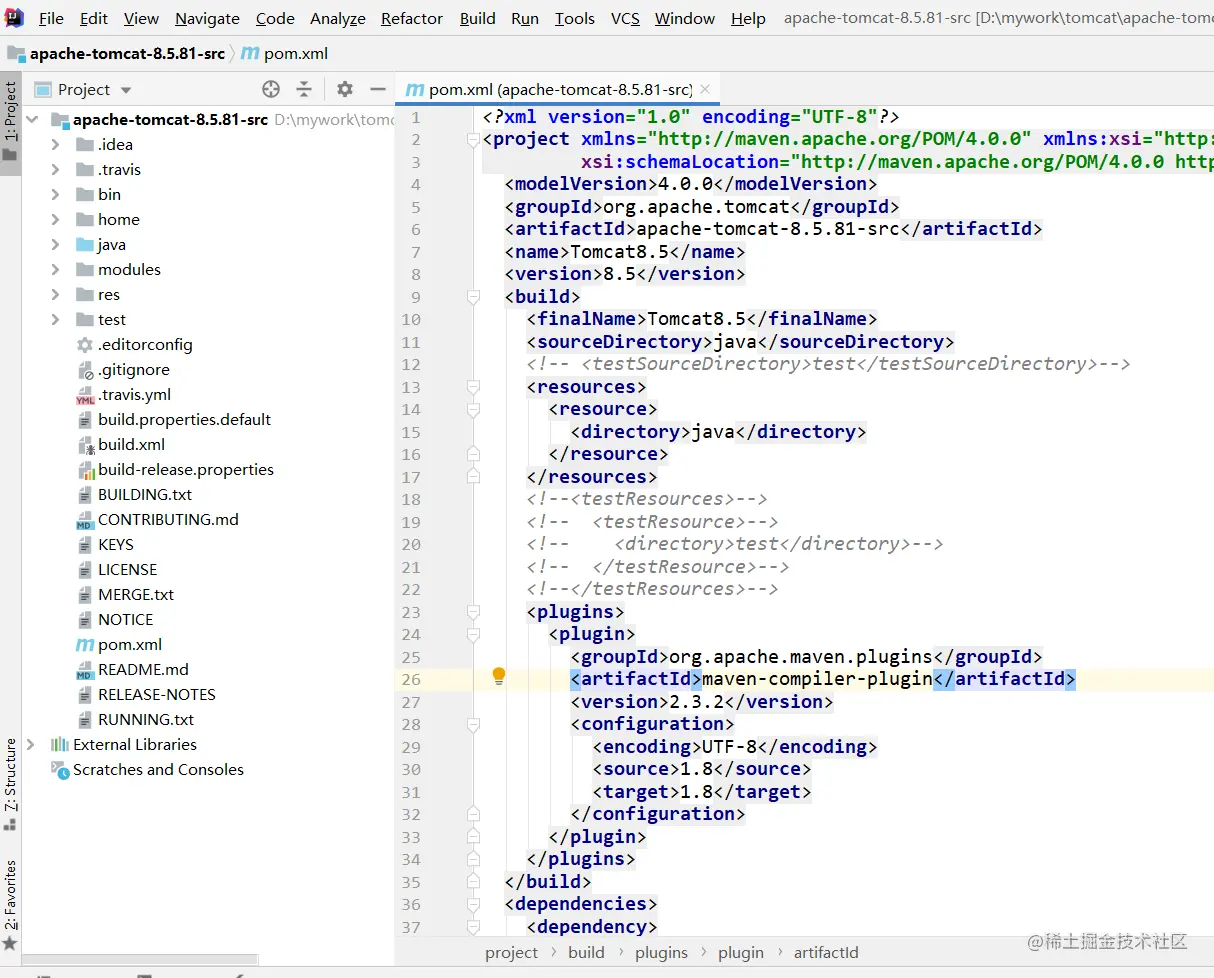Click the build-release.properties file icon
The width and height of the screenshot is (1214, 978).
[x=86, y=470]
